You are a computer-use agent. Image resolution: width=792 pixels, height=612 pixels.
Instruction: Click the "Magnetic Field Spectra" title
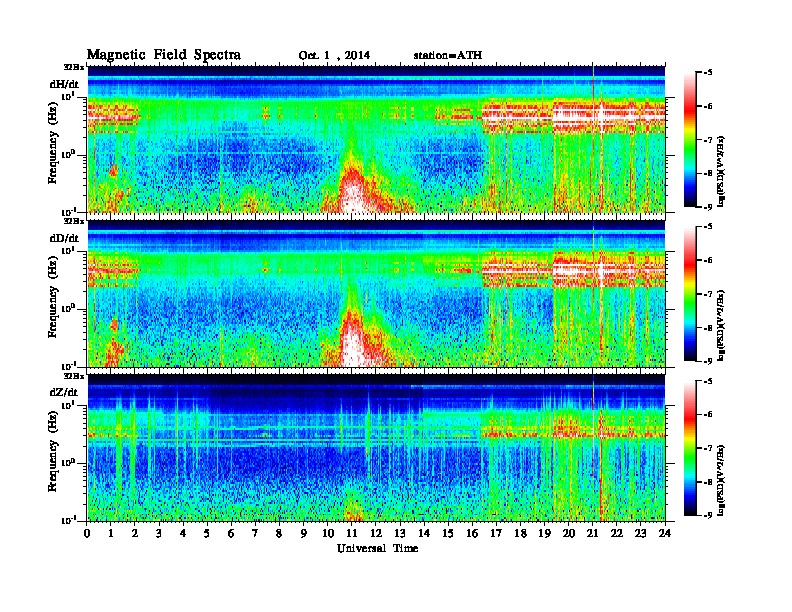point(164,55)
